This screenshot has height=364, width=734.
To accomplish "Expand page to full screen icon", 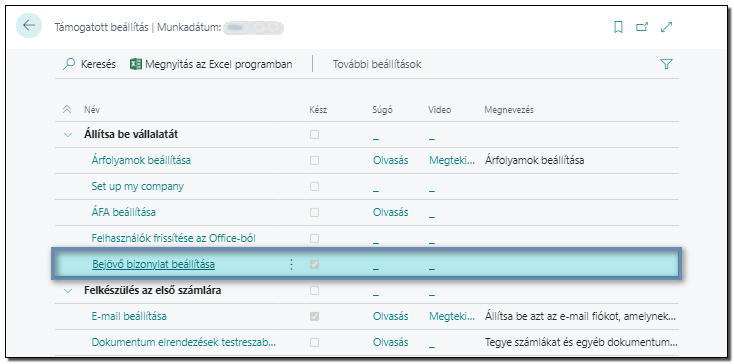I will tap(666, 28).
